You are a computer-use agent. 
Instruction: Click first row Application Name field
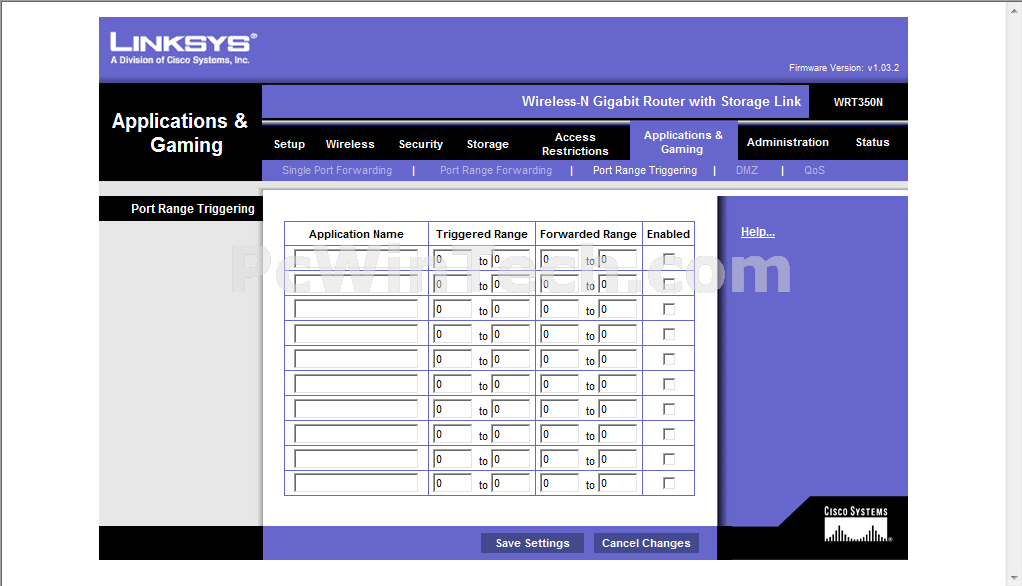[x=356, y=259]
